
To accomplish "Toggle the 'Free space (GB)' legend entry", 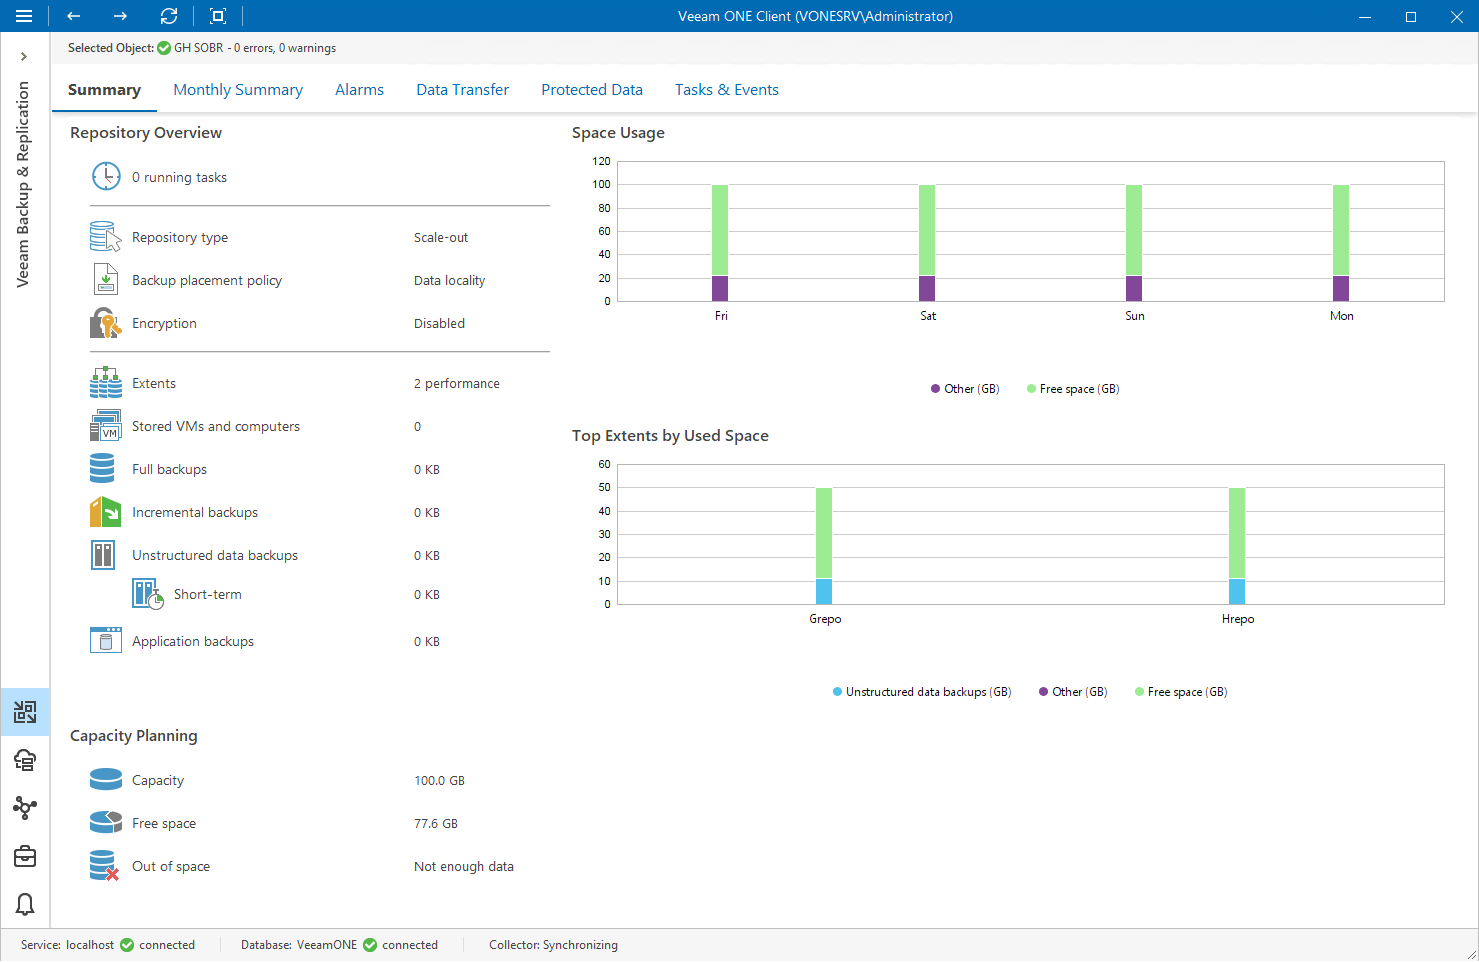I will point(1072,389).
